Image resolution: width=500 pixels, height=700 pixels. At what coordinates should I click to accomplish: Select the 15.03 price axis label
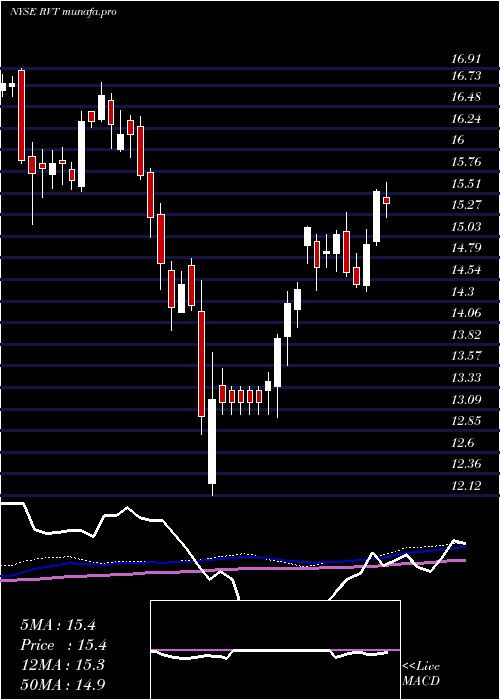(467, 227)
